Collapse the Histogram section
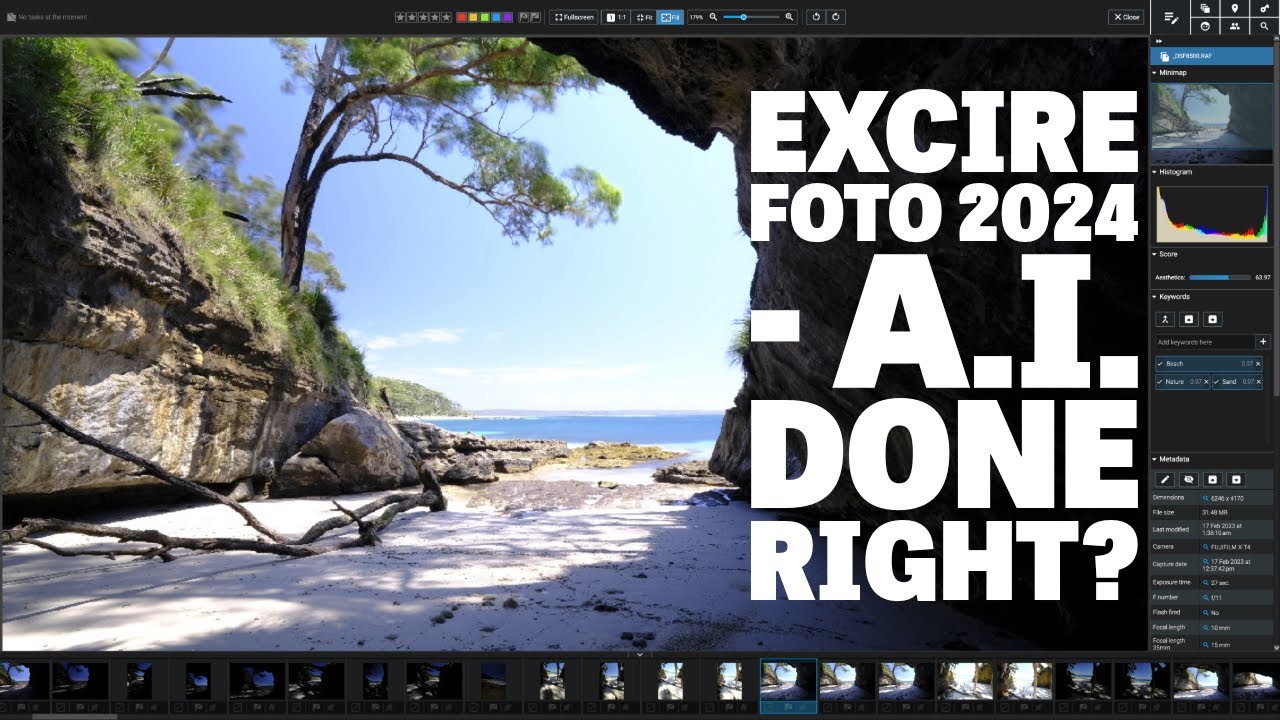Image resolution: width=1280 pixels, height=720 pixels. click(x=1155, y=172)
